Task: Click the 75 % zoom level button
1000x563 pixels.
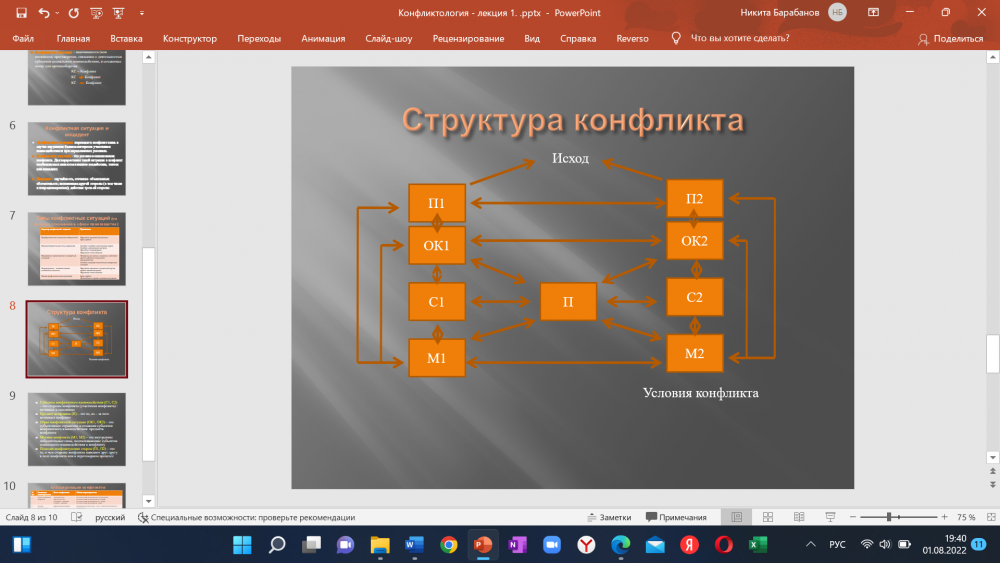Action: [x=966, y=517]
